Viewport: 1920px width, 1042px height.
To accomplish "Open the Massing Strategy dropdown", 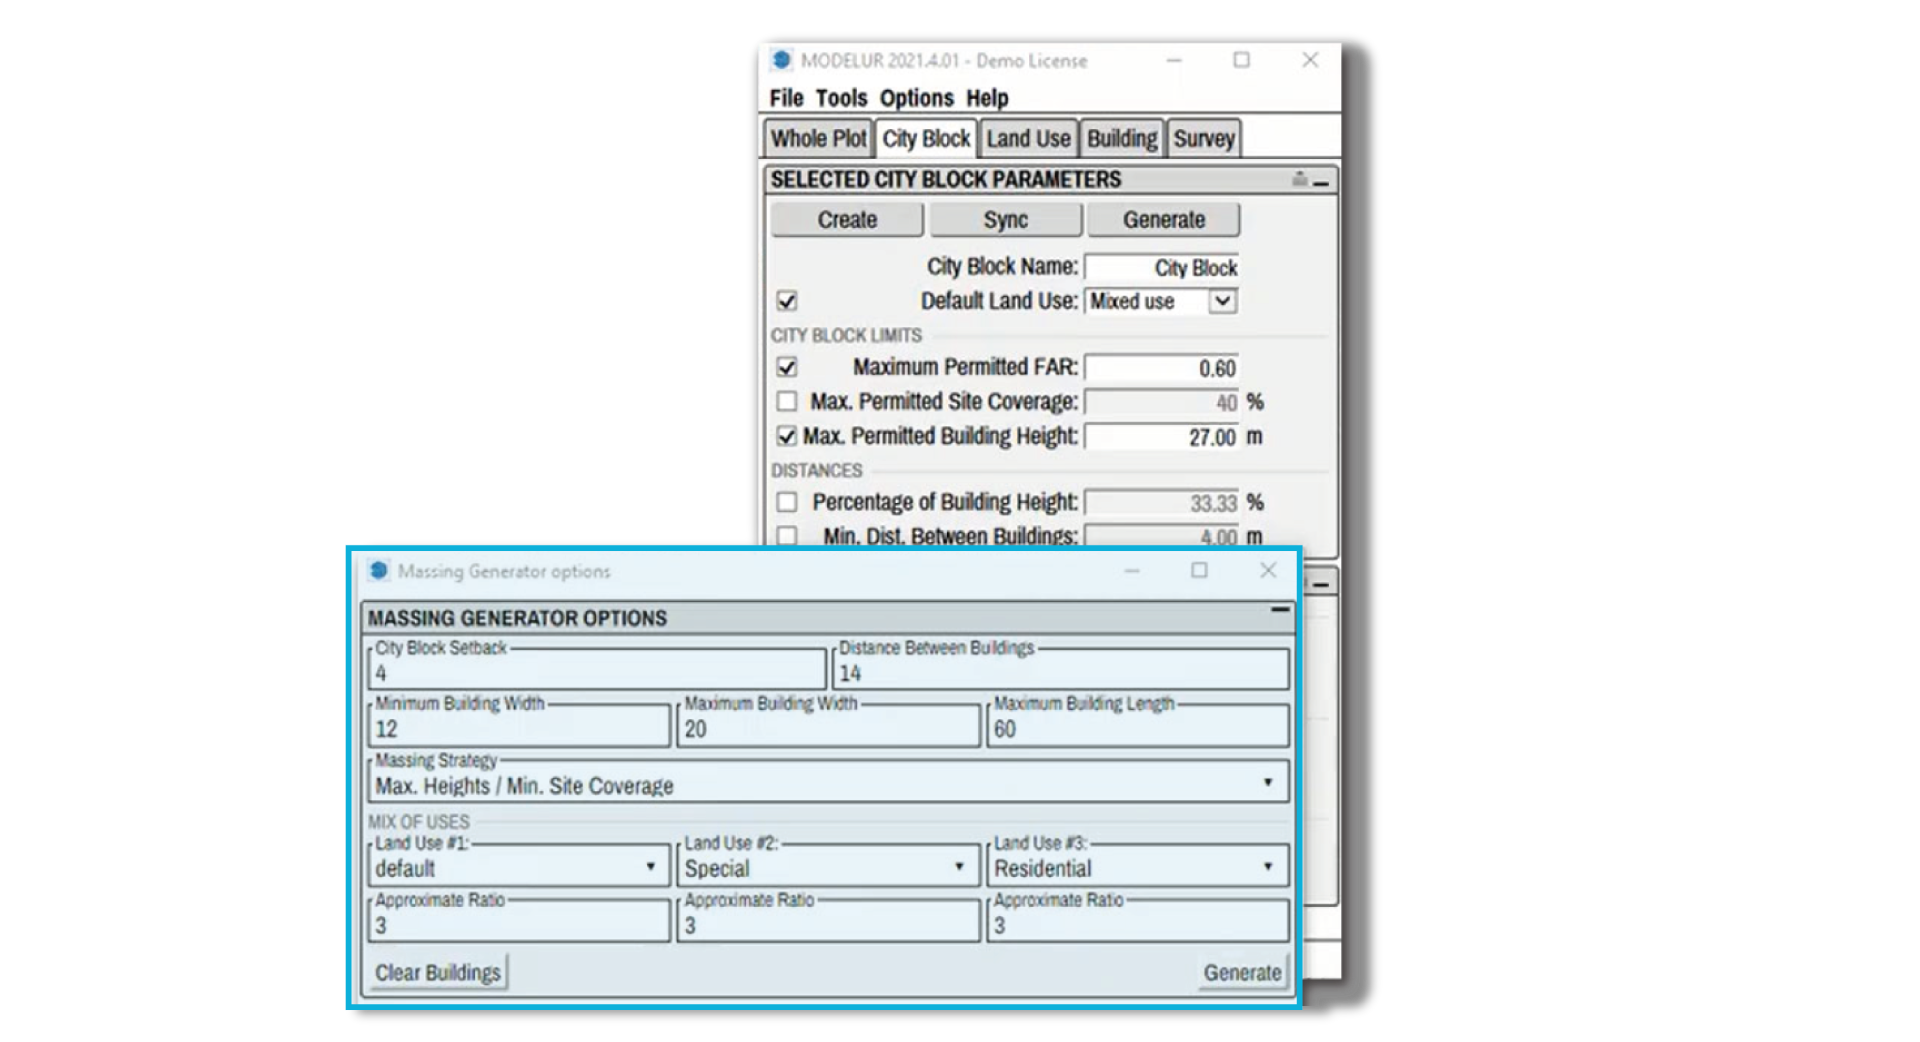I will (1268, 782).
